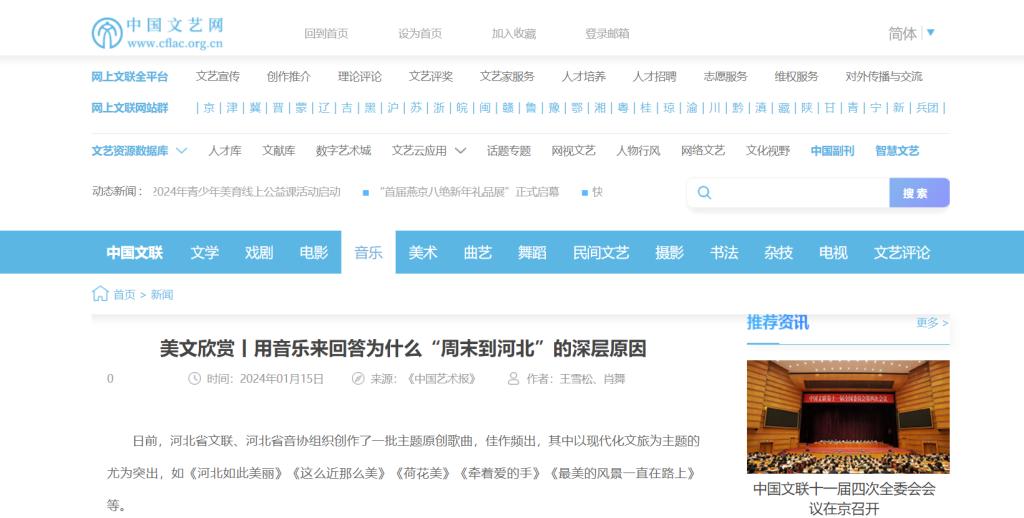Open the 中国文联 conference thumbnail image
The image size is (1024, 518).
(848, 416)
